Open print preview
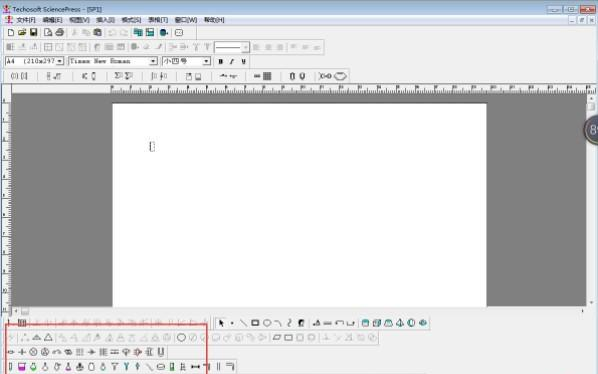This screenshot has height=374, width=598. (48, 32)
